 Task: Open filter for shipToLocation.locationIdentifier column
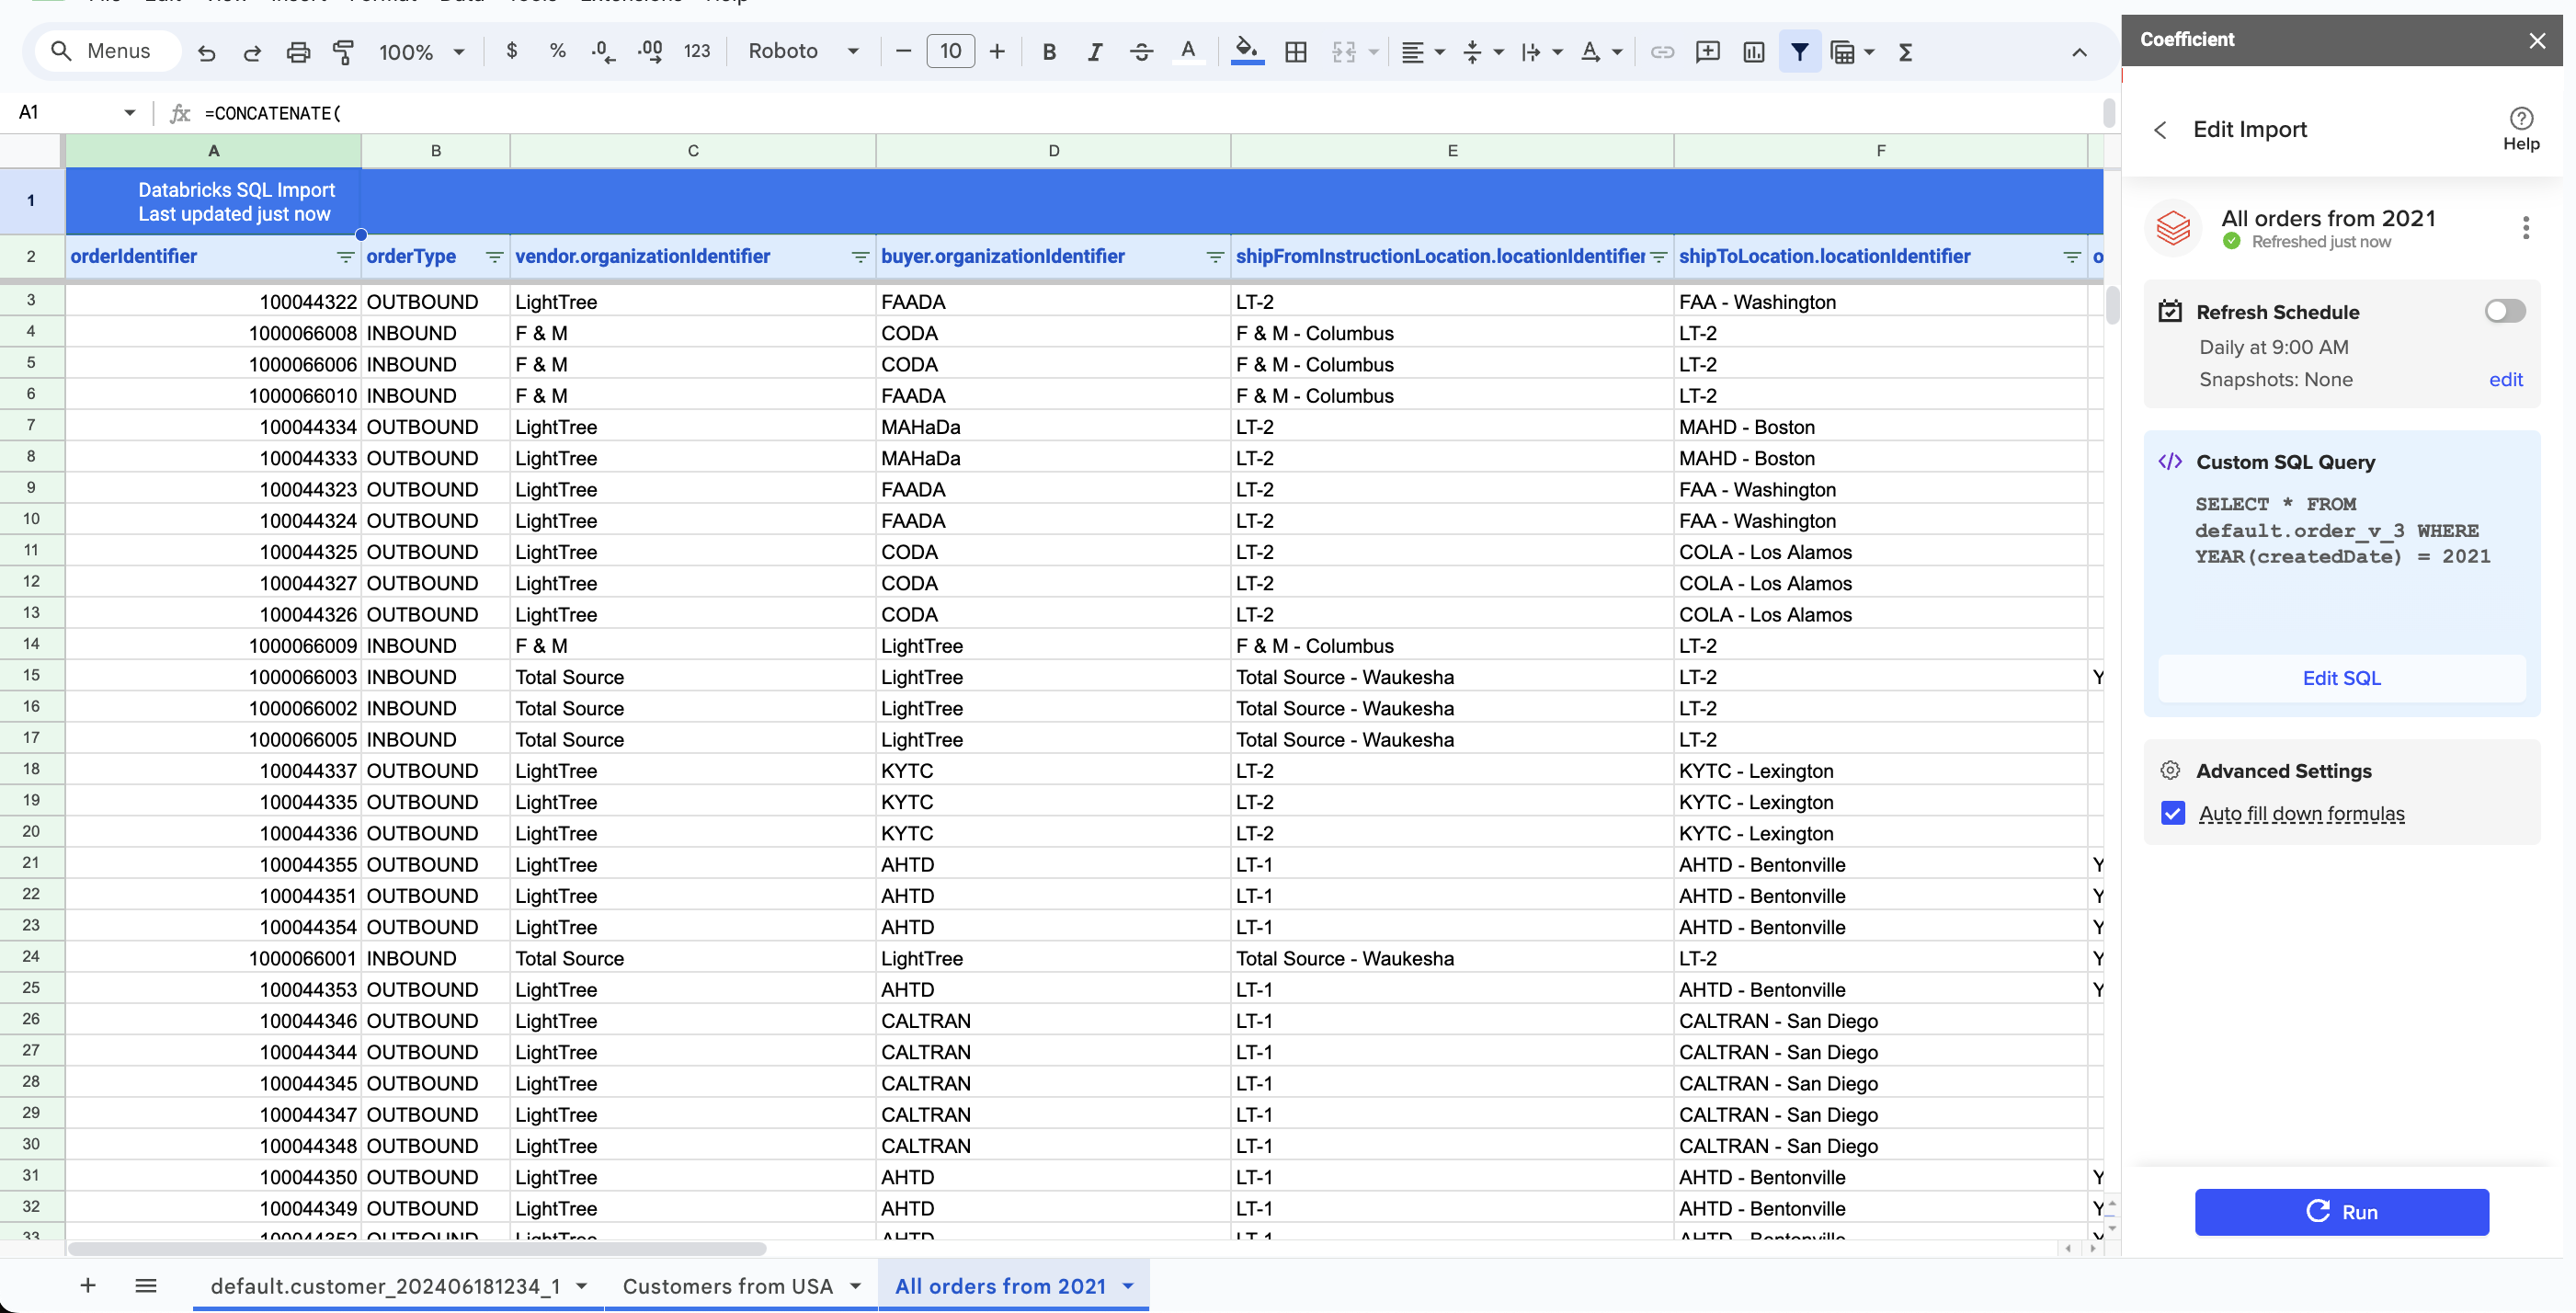[2072, 257]
